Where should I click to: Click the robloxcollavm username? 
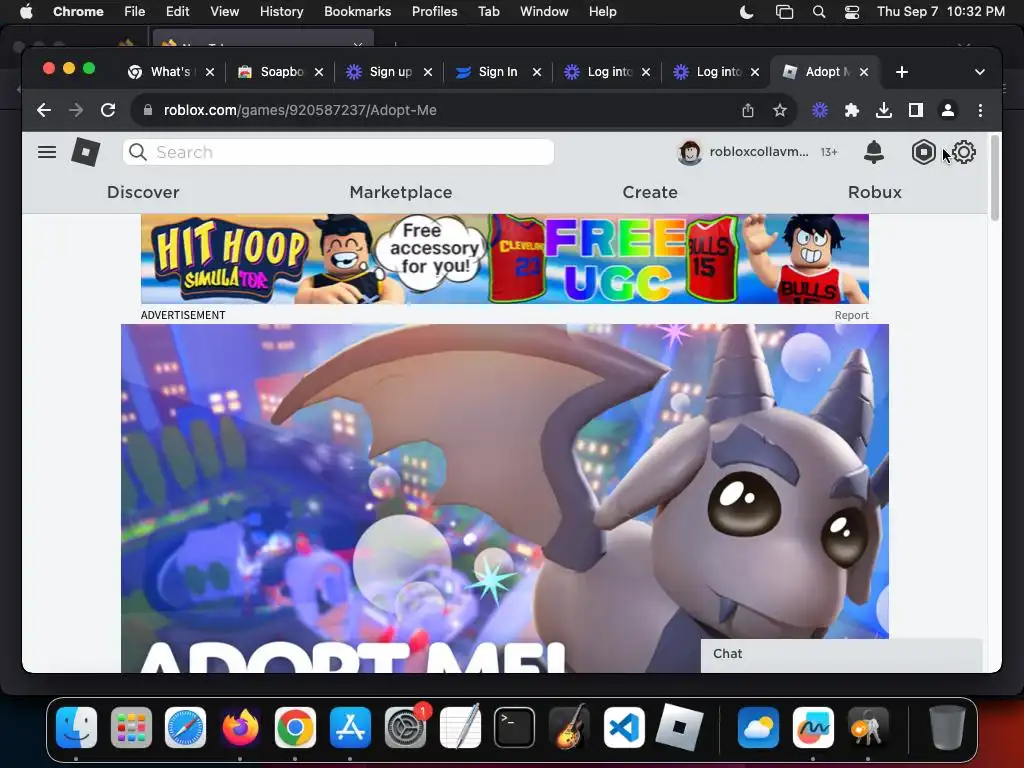click(759, 152)
